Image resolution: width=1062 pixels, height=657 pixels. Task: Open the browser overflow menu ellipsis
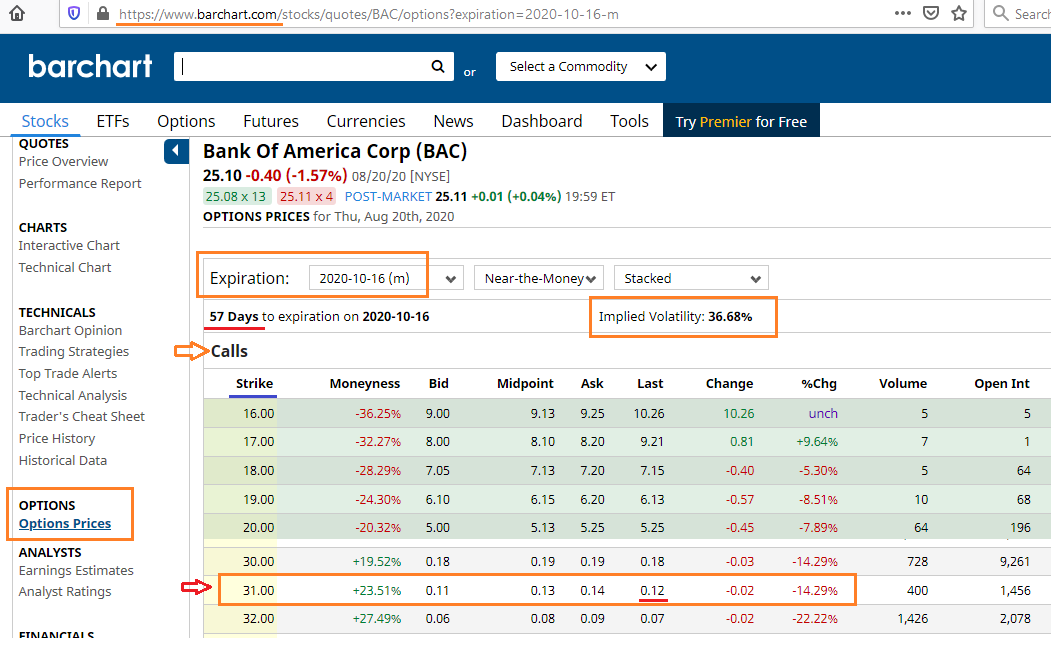pos(902,13)
